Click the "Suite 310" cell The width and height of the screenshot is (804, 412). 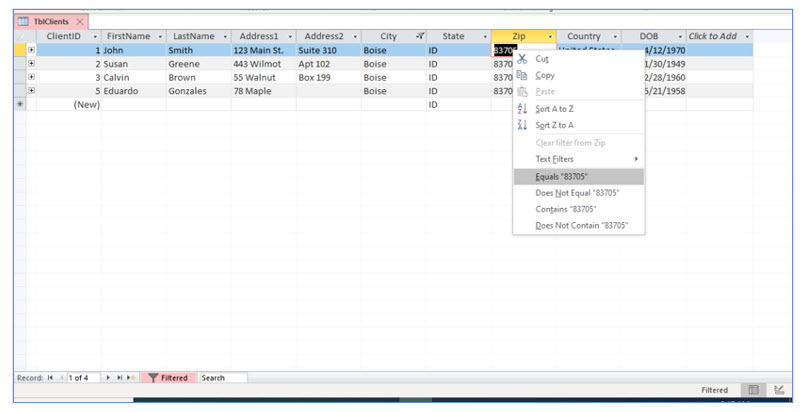(x=329, y=50)
